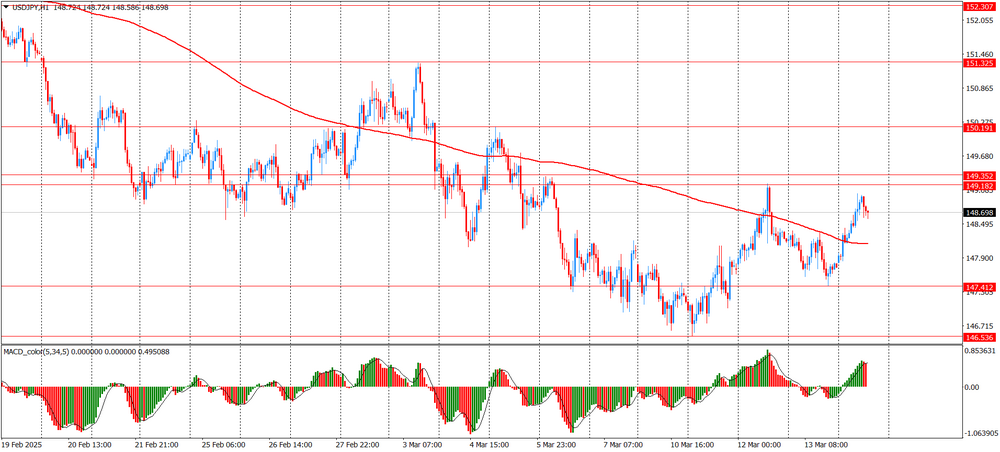Click the 149.352 red price label

(978, 176)
